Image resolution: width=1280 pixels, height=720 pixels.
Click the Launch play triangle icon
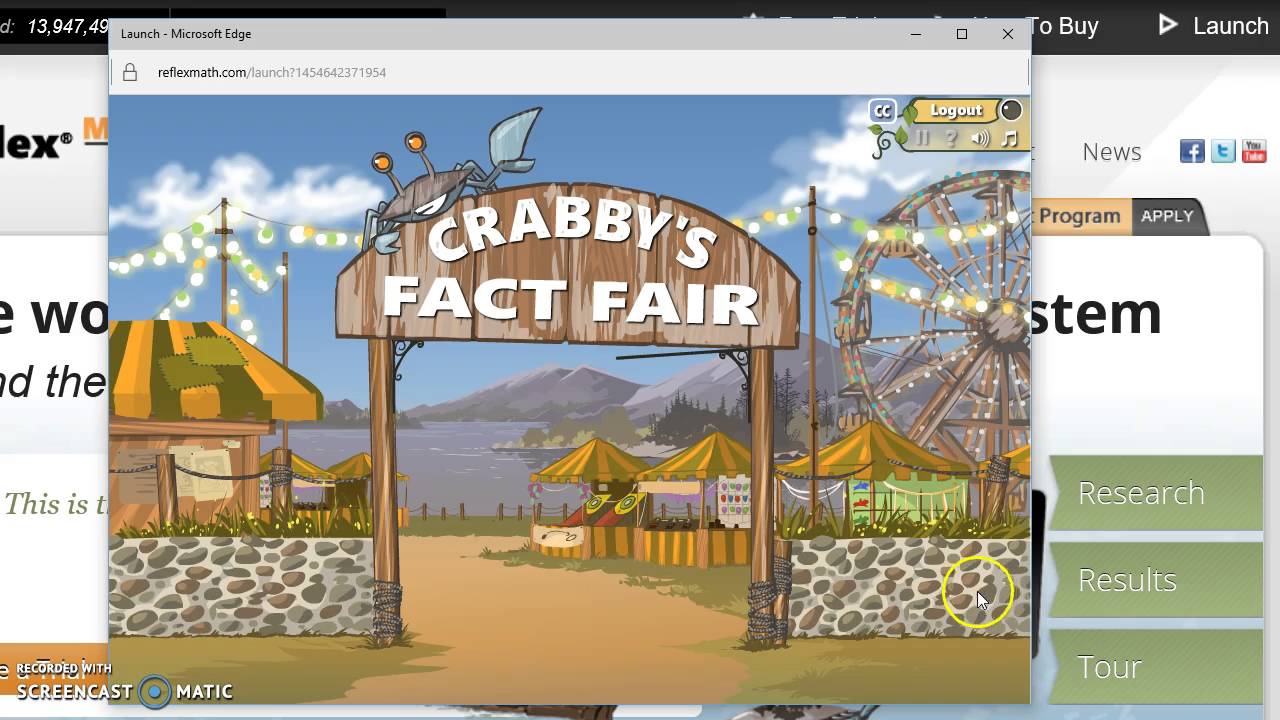click(x=1167, y=25)
